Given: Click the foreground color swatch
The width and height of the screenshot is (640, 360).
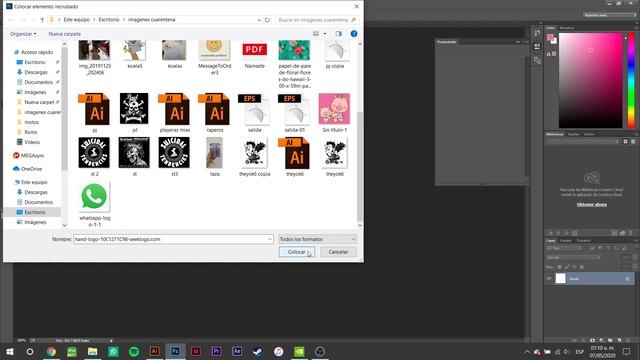Looking at the screenshot, I should click(x=550, y=38).
